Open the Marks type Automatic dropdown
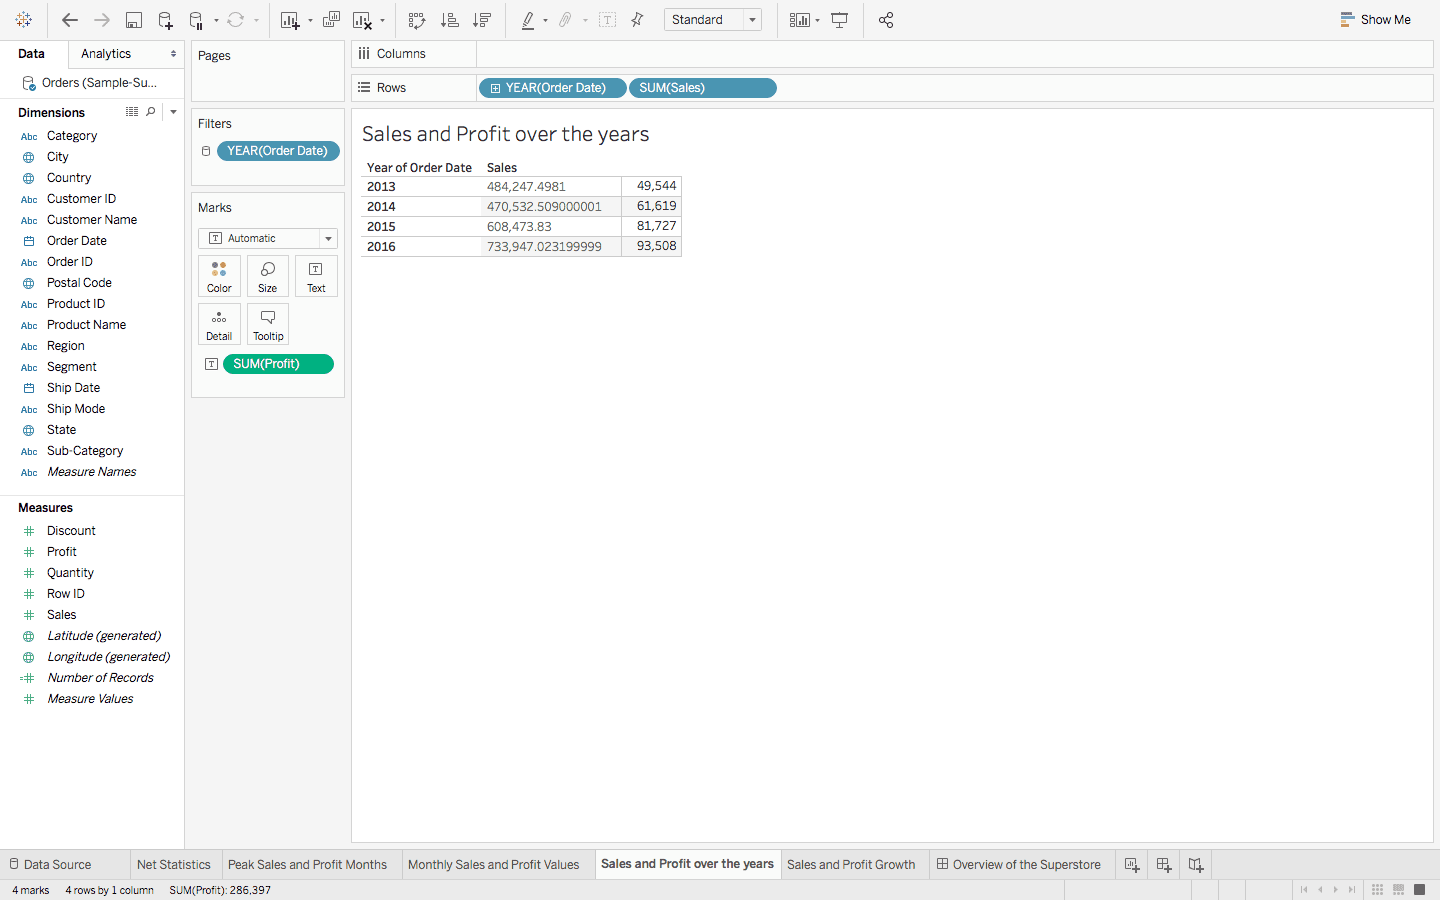This screenshot has width=1440, height=900. tap(268, 238)
